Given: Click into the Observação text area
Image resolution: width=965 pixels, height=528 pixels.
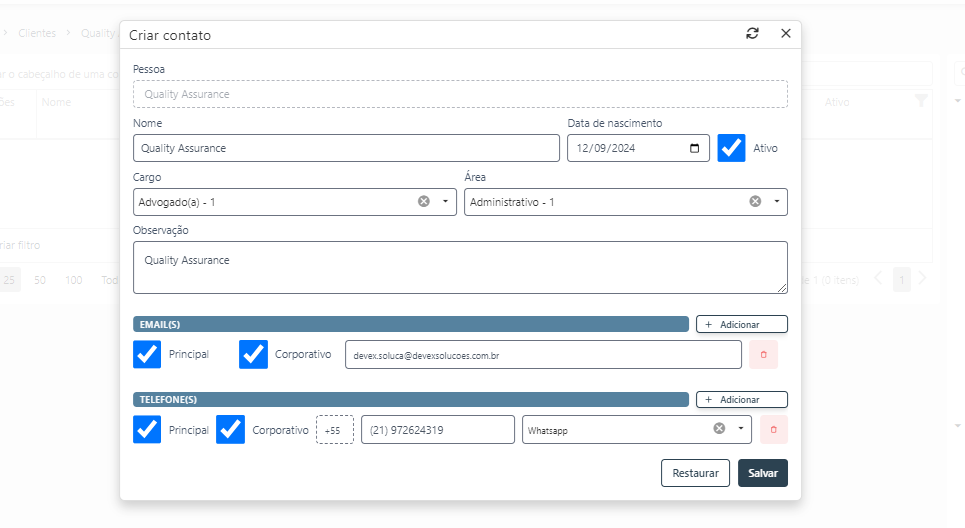Looking at the screenshot, I should point(460,267).
